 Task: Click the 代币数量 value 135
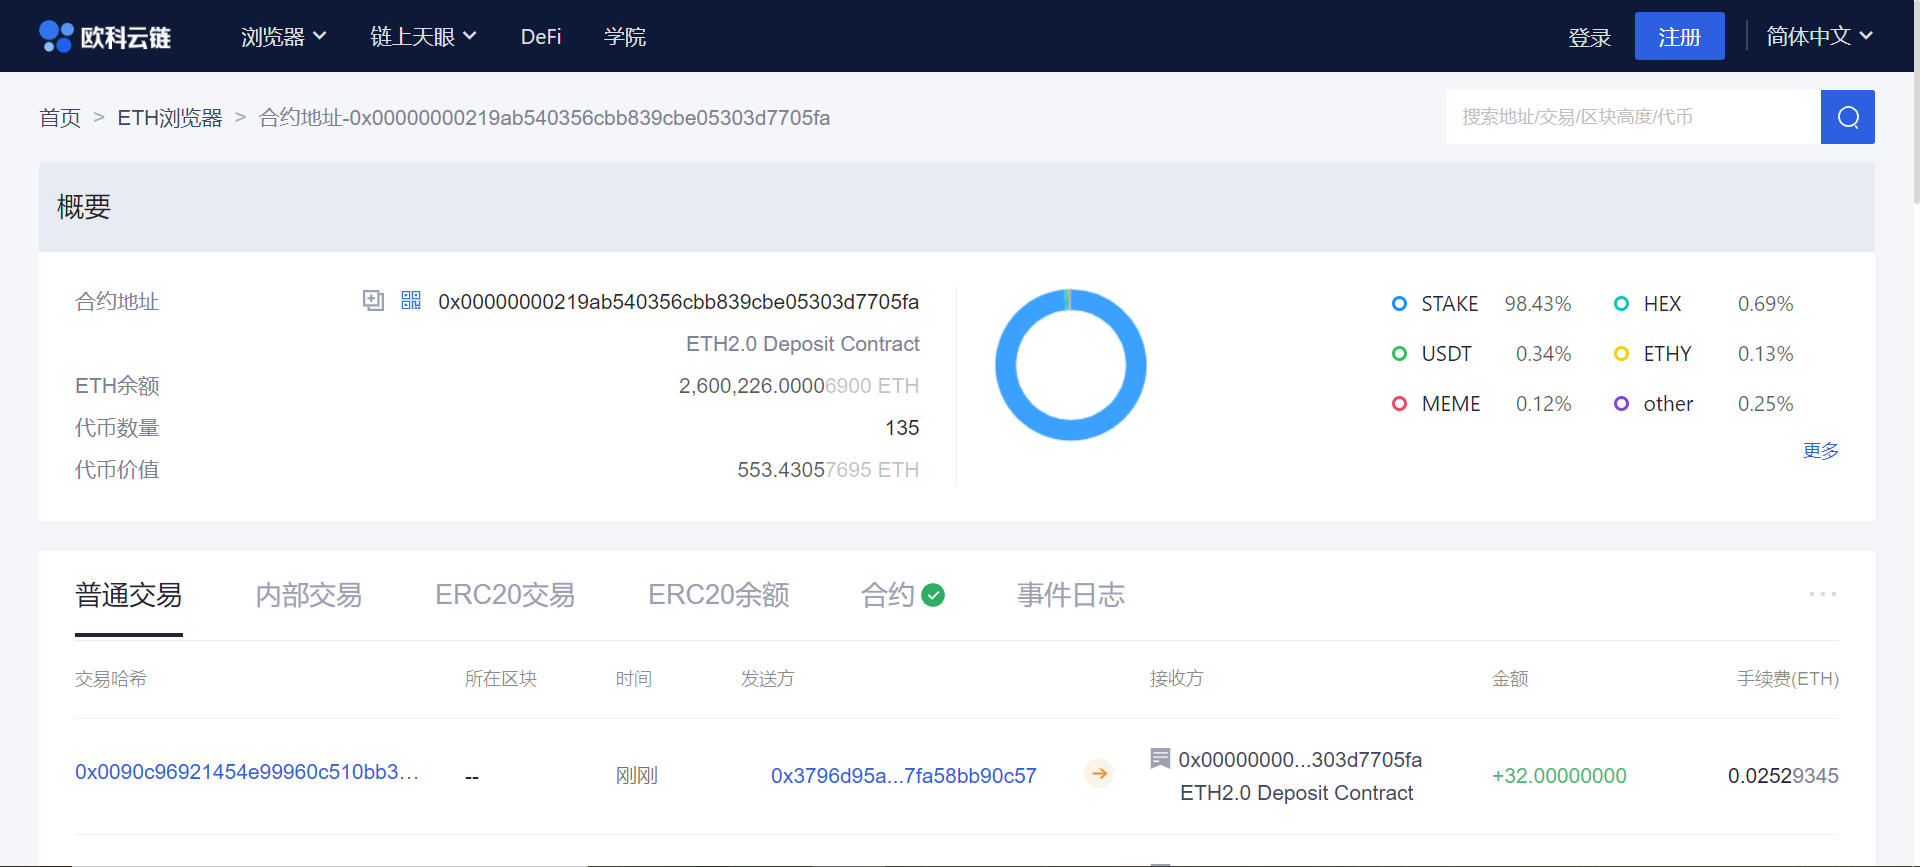coord(902,428)
